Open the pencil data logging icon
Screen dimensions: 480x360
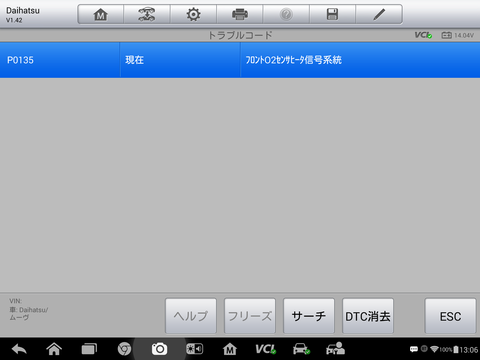coord(379,14)
